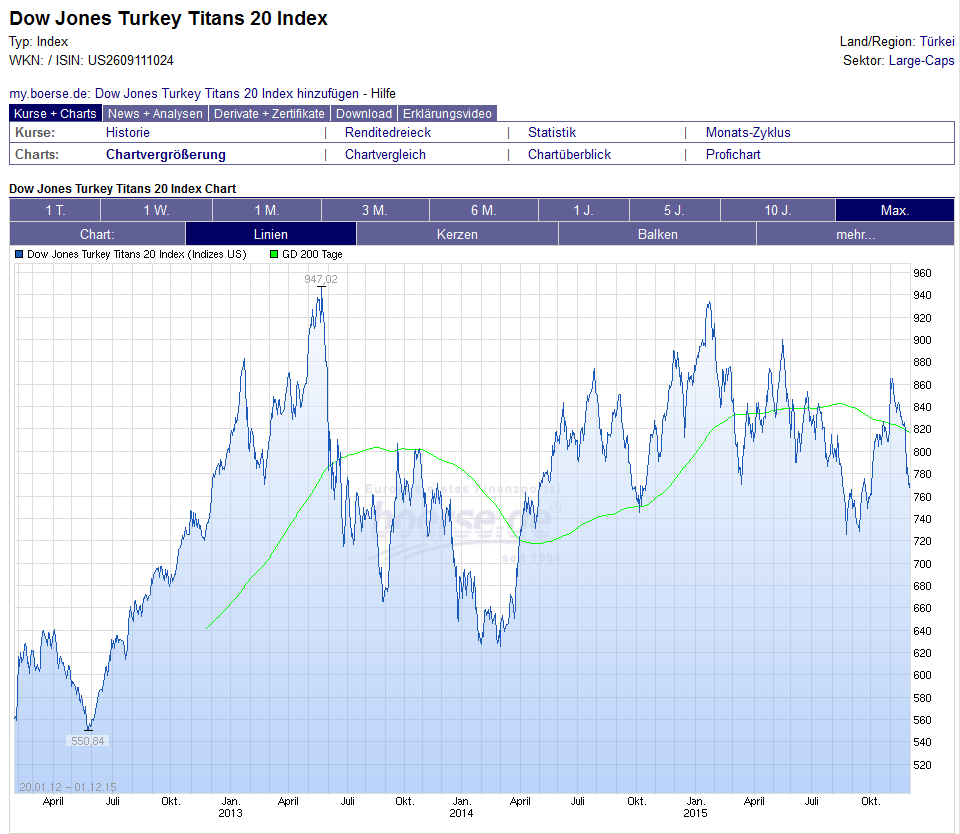This screenshot has height=834, width=960.
Task: Open the Monats-Zyklus link
Action: coord(748,132)
